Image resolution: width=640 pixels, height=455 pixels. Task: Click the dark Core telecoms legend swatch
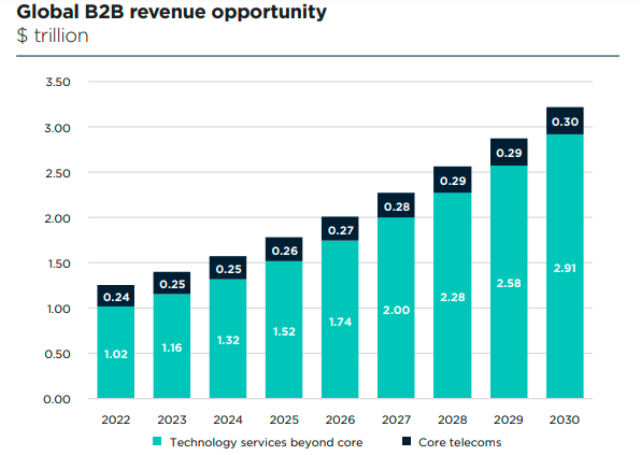(x=406, y=441)
